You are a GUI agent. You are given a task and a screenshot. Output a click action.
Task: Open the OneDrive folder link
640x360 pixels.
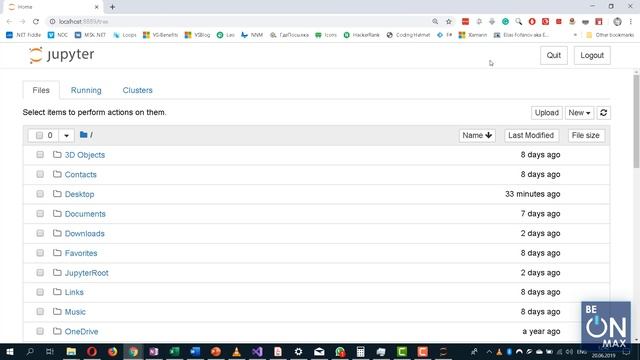(81, 331)
